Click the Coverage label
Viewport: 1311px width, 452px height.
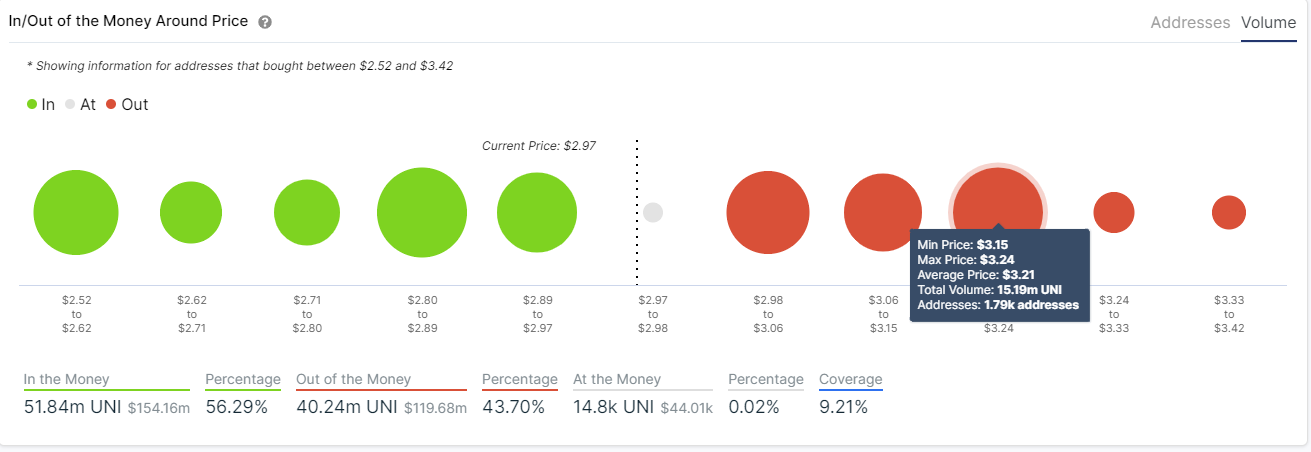tap(850, 379)
